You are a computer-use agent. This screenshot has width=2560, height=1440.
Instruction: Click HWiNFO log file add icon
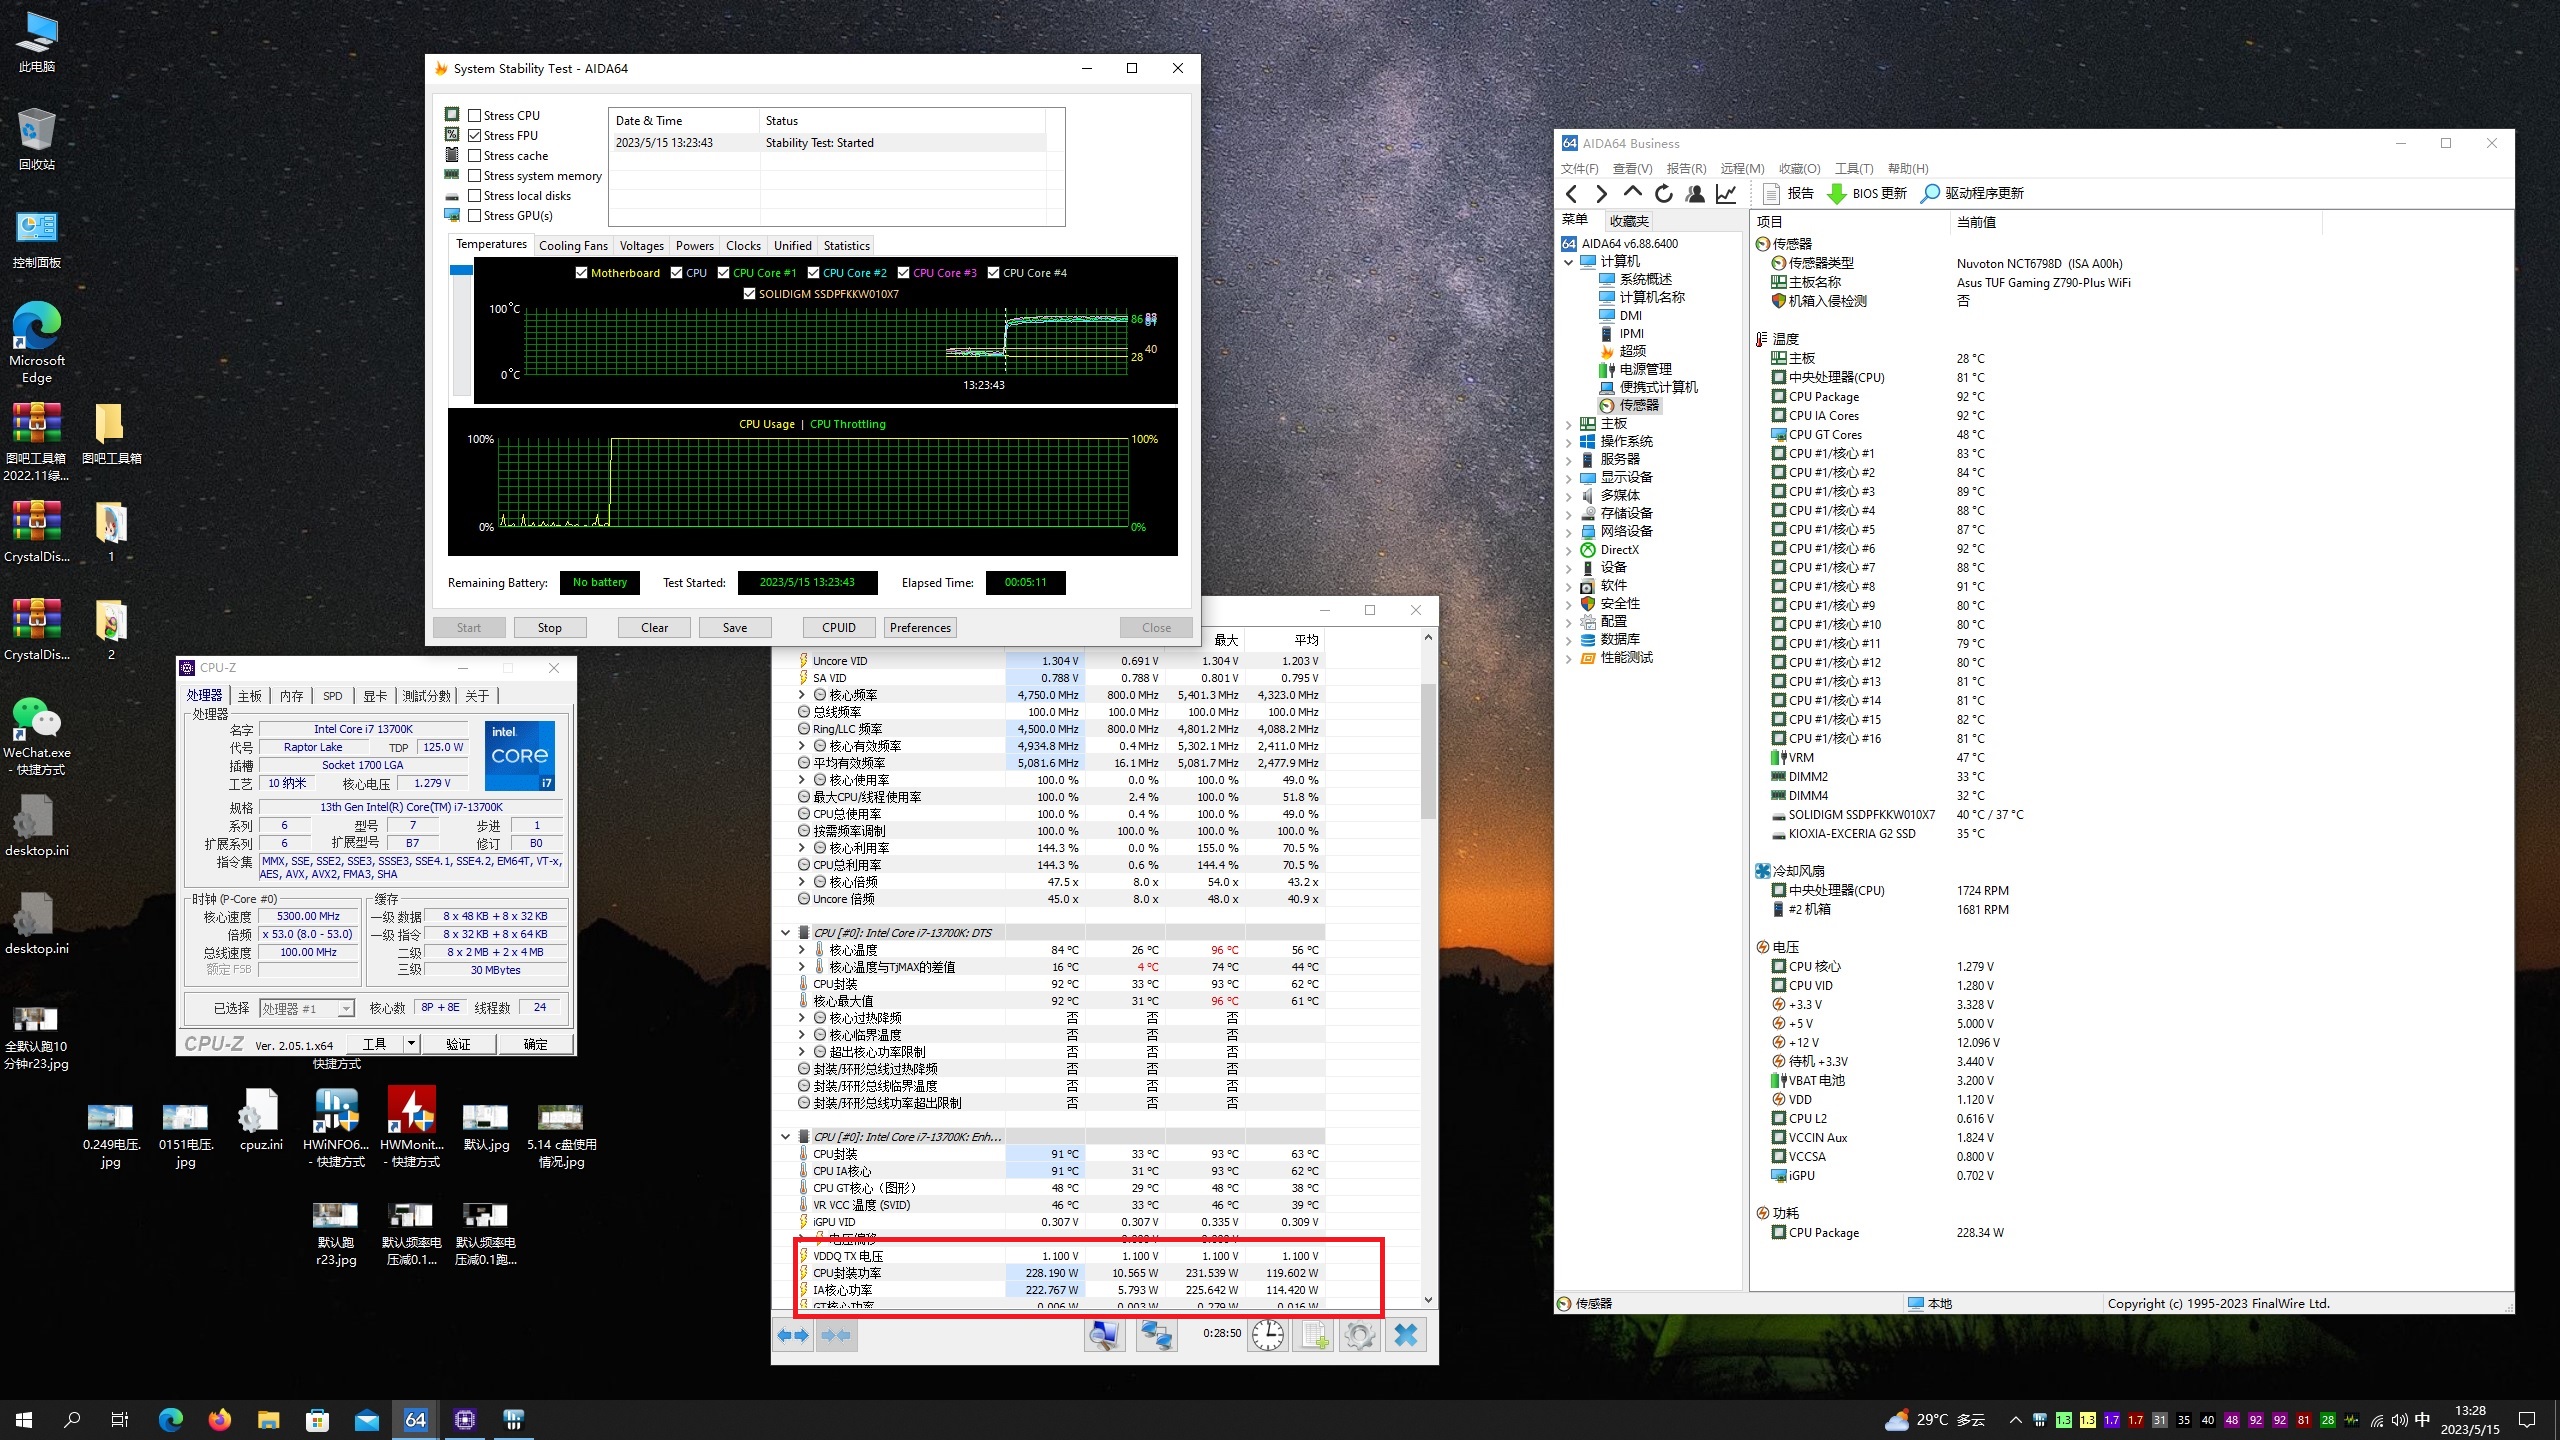1314,1335
